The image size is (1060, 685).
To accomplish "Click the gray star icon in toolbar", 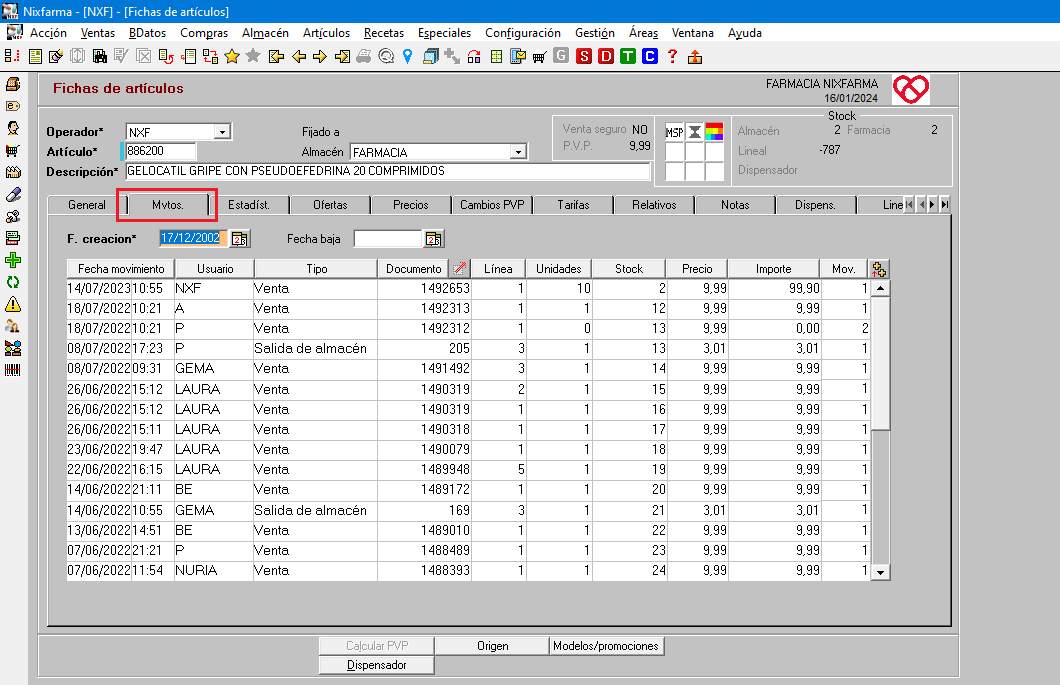I will [253, 56].
